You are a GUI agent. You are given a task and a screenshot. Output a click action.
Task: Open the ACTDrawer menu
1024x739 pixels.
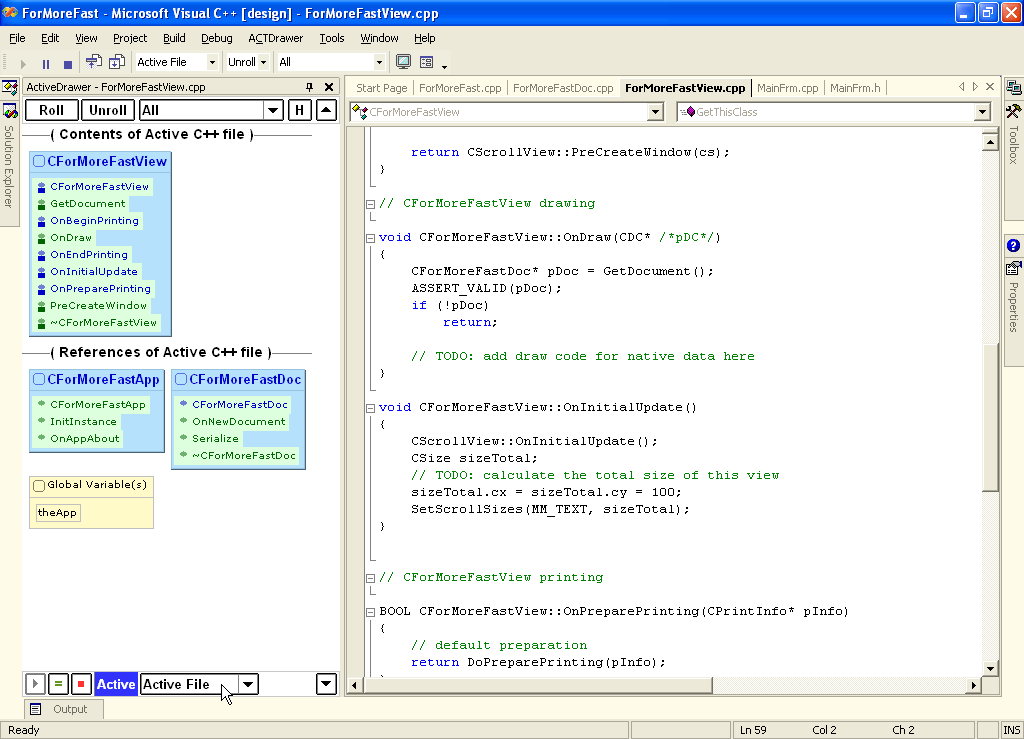pos(276,39)
